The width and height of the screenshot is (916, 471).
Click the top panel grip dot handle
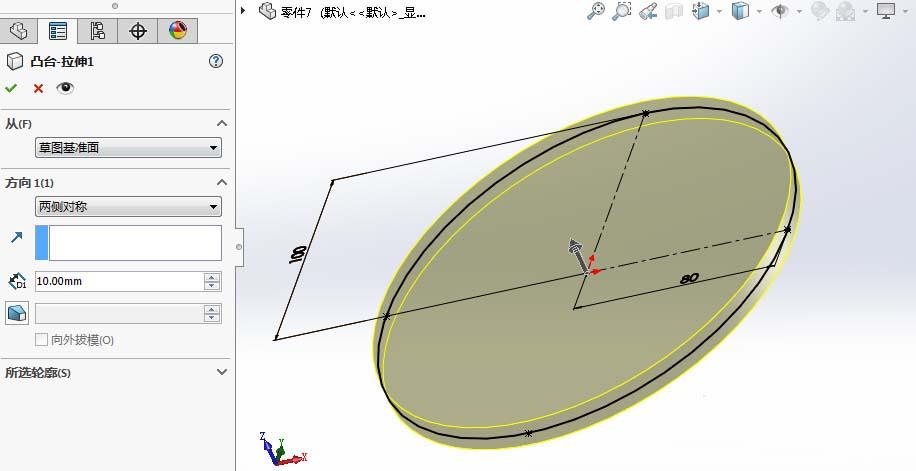tap(115, 6)
